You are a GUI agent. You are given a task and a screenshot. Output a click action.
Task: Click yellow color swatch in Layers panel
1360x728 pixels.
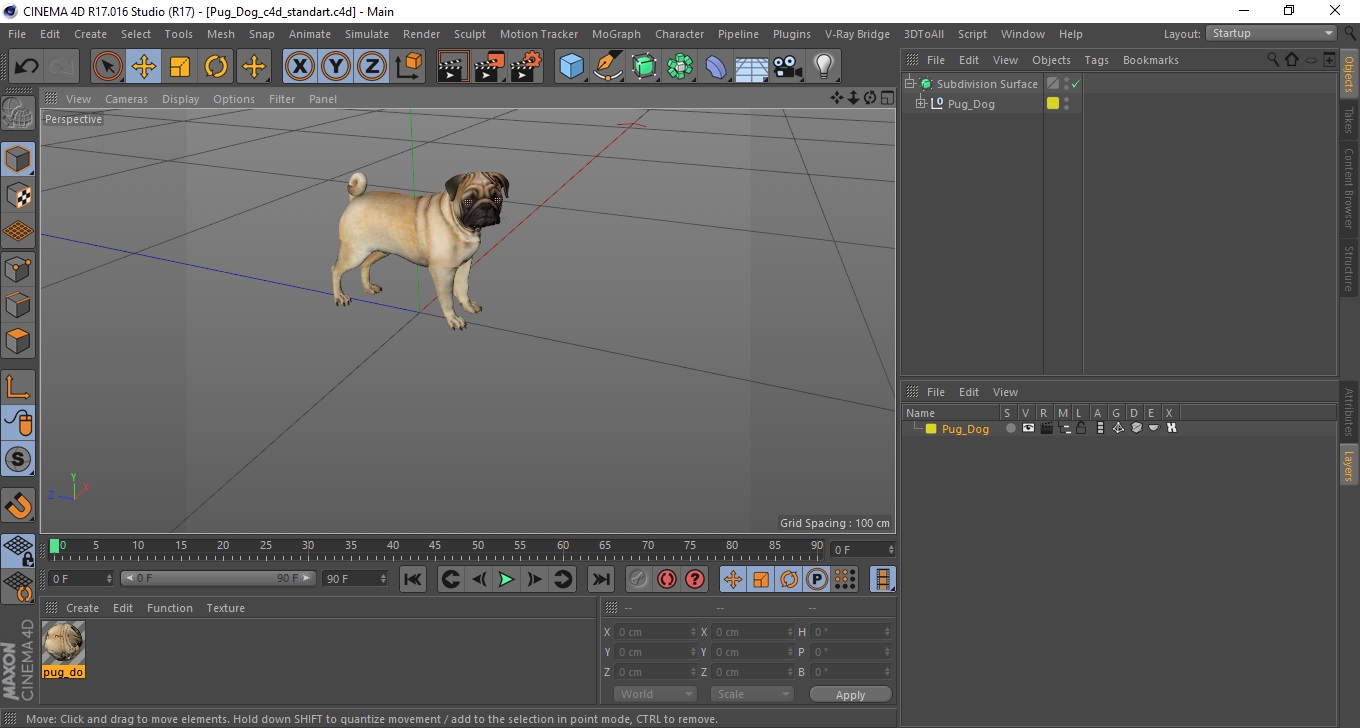pos(931,429)
